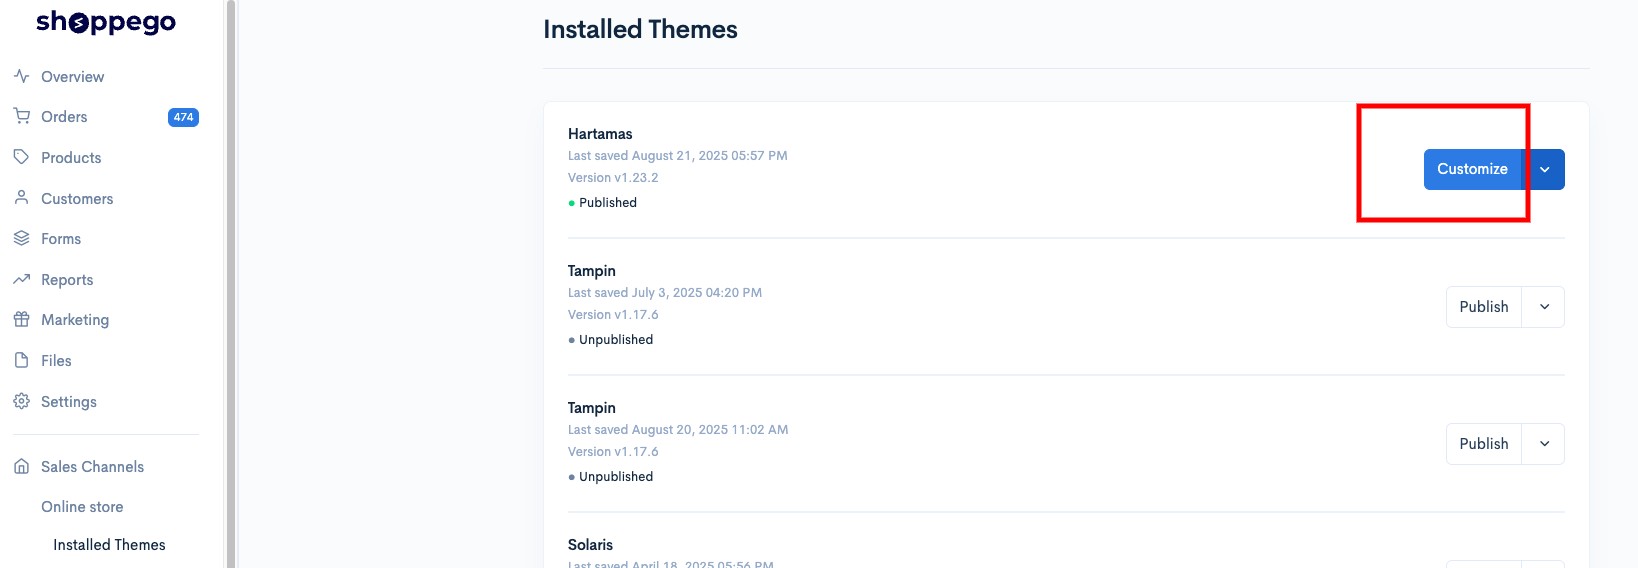Image resolution: width=1638 pixels, height=568 pixels.
Task: Click the Forms layers icon
Action: pos(21,238)
